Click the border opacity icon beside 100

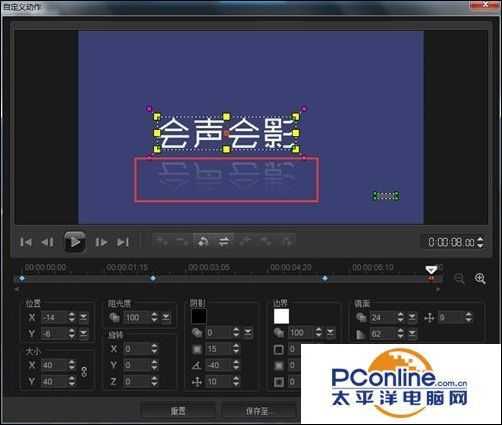click(279, 333)
